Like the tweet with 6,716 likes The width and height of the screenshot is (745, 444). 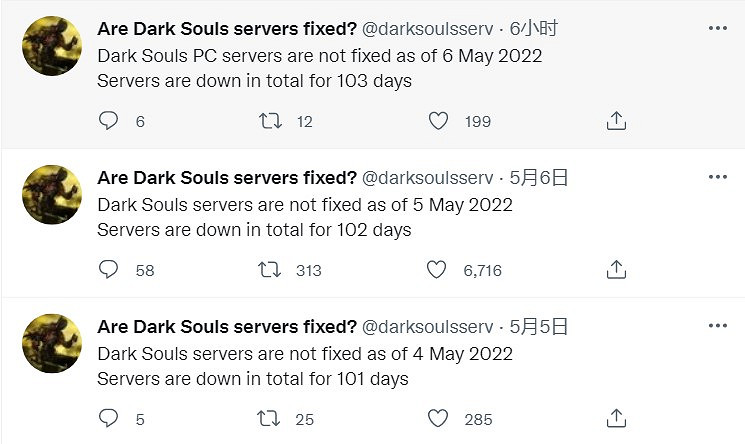pyautogui.click(x=437, y=270)
